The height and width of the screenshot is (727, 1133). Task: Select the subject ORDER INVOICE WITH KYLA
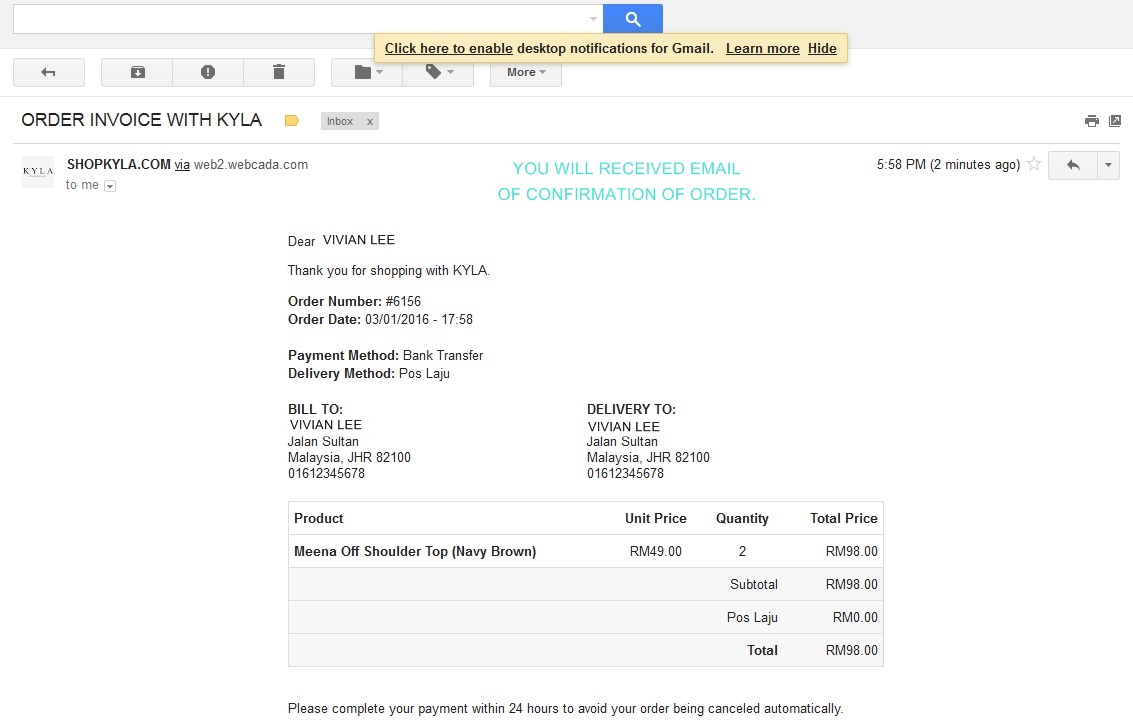[142, 120]
